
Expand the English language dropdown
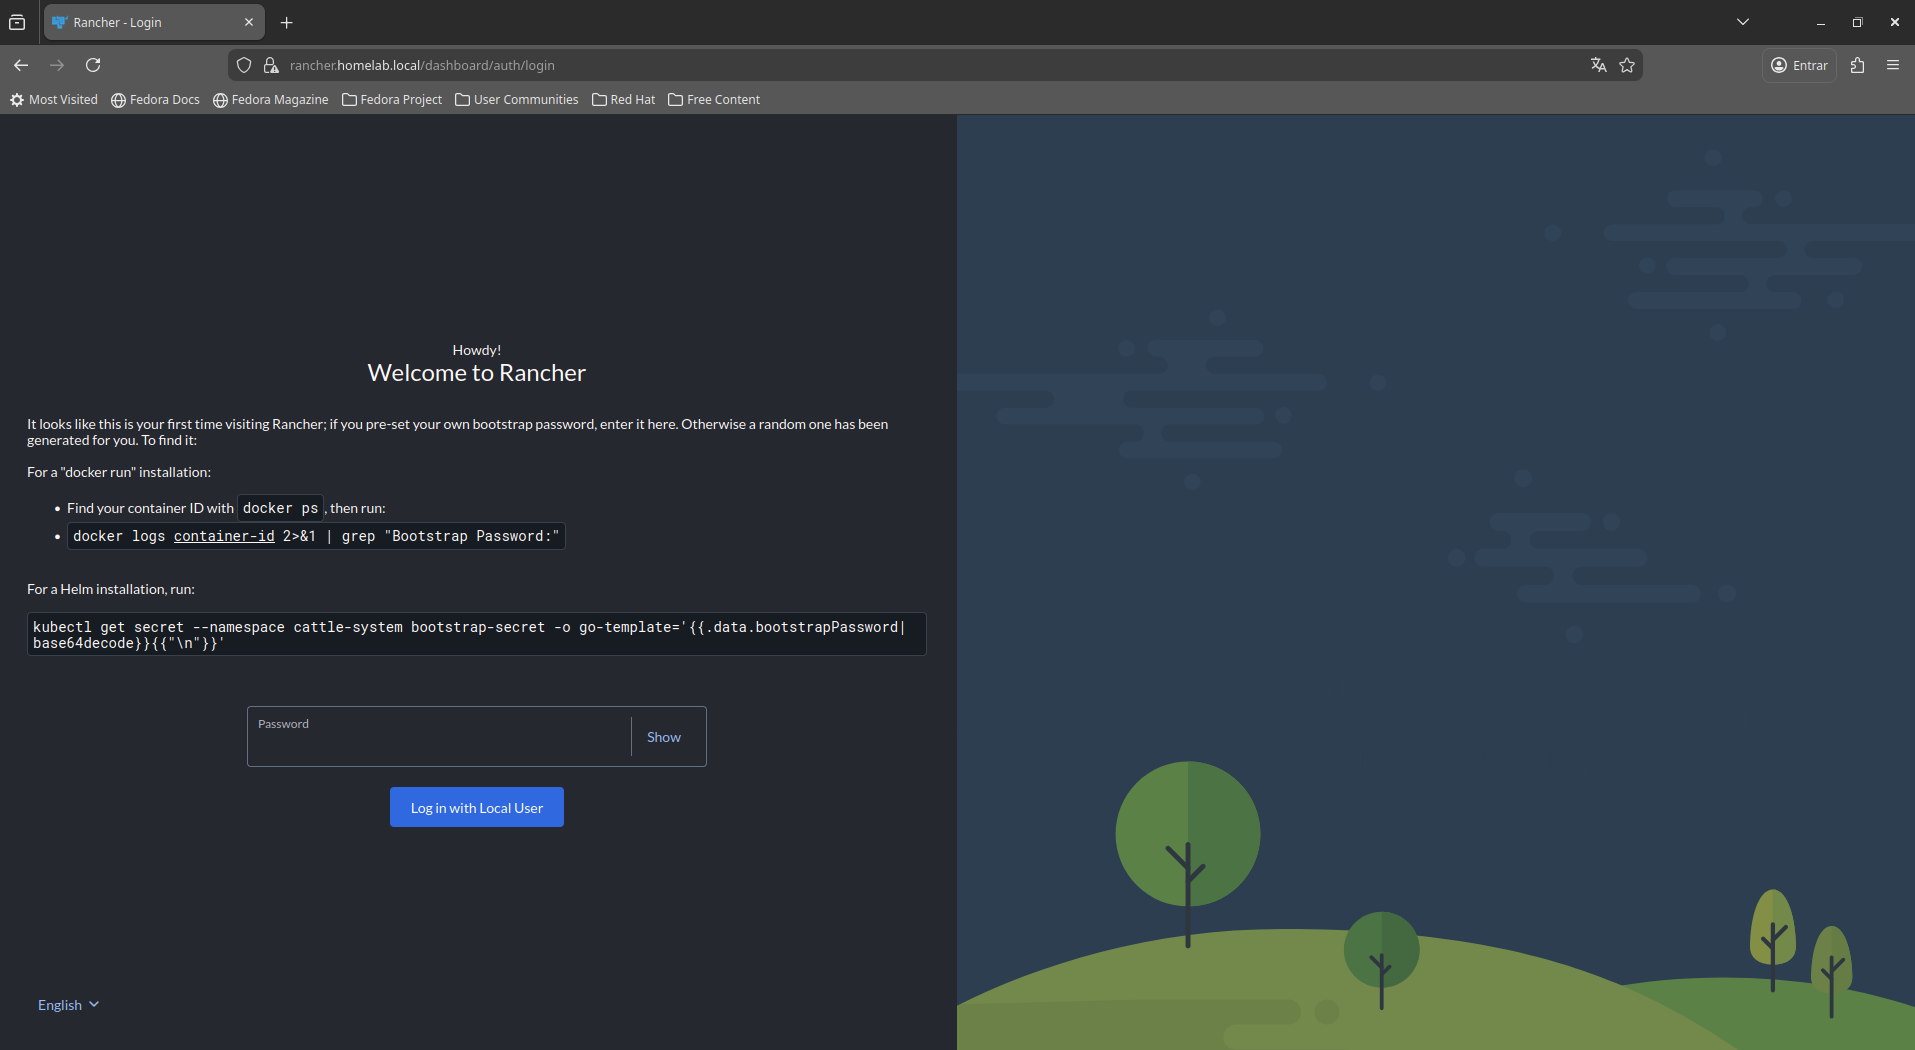pos(68,1005)
